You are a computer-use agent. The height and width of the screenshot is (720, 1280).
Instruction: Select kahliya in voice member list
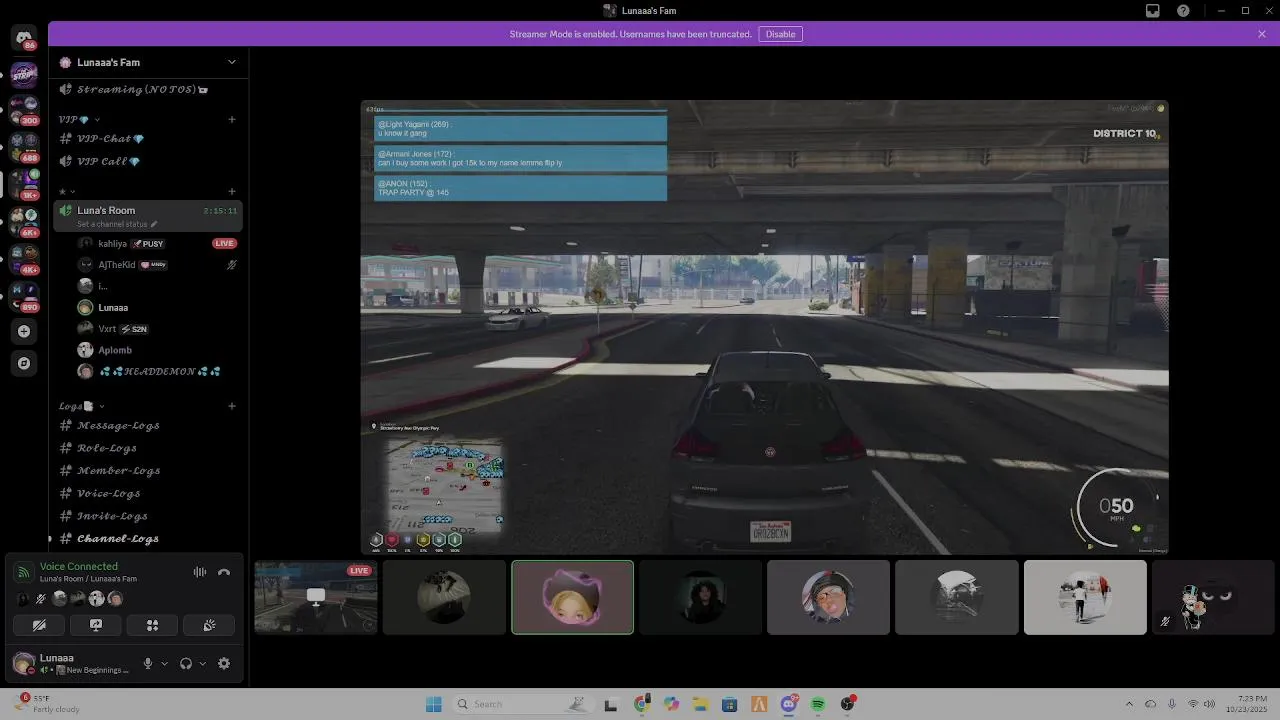(158, 243)
